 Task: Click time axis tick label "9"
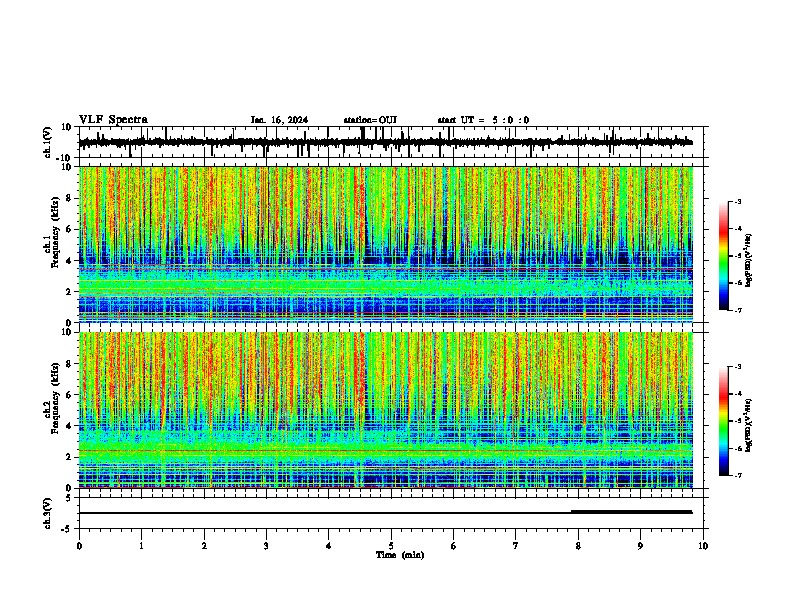coord(640,546)
